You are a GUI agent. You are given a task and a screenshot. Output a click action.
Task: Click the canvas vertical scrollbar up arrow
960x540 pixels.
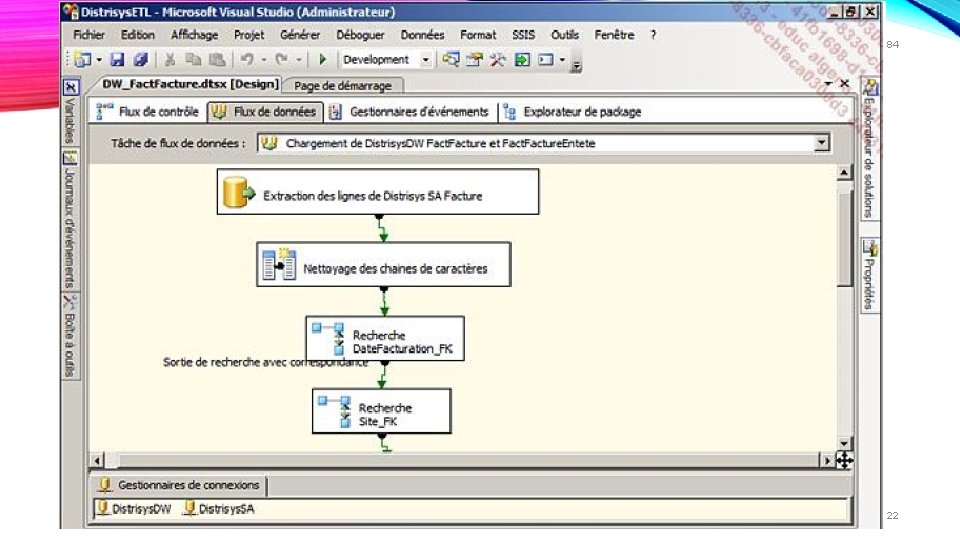pyautogui.click(x=844, y=172)
